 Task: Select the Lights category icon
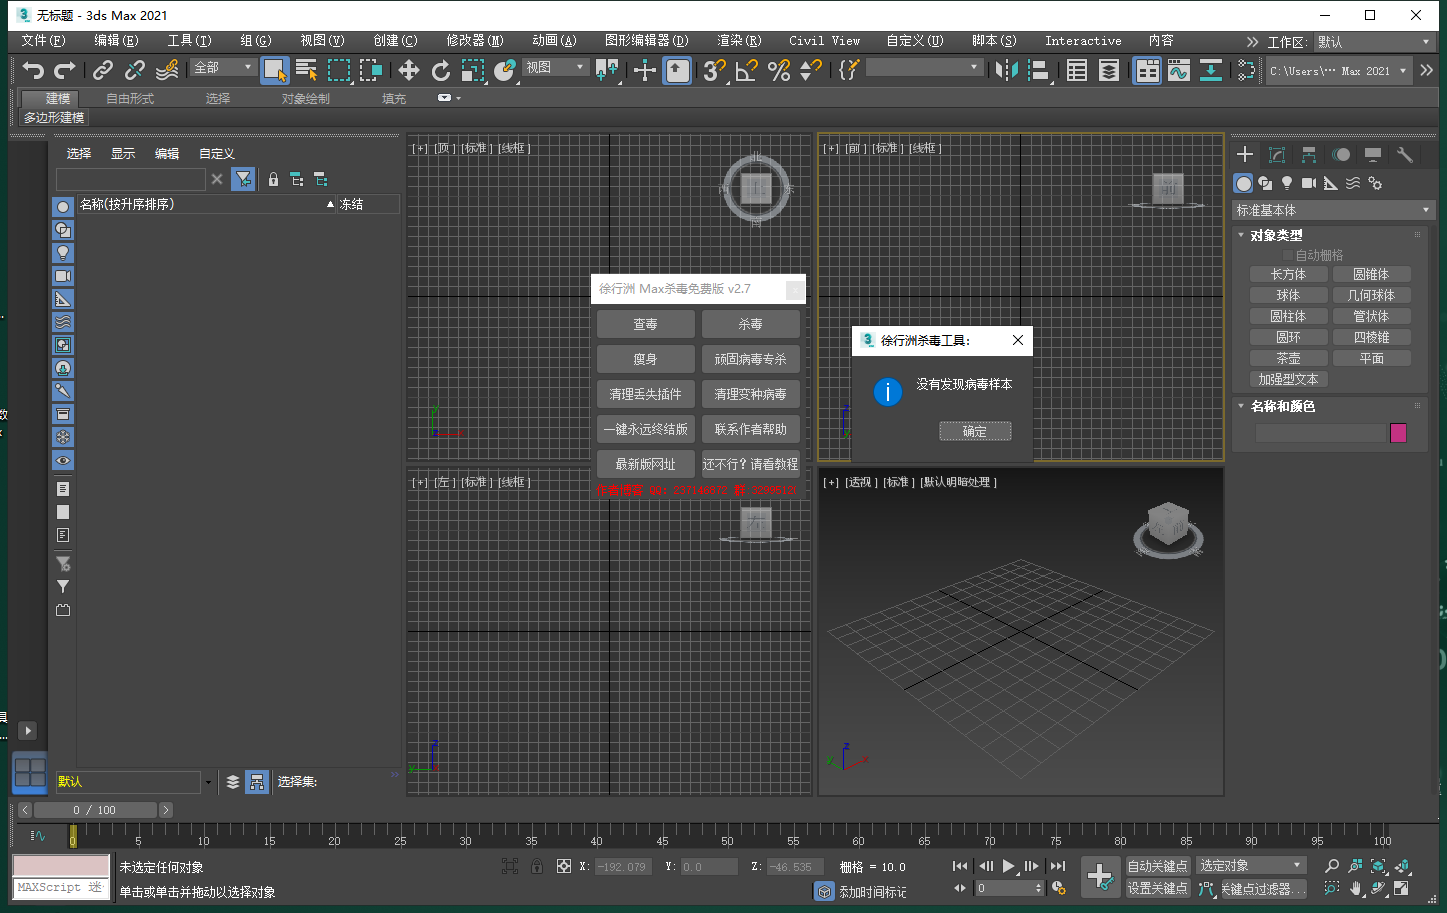tap(1287, 183)
